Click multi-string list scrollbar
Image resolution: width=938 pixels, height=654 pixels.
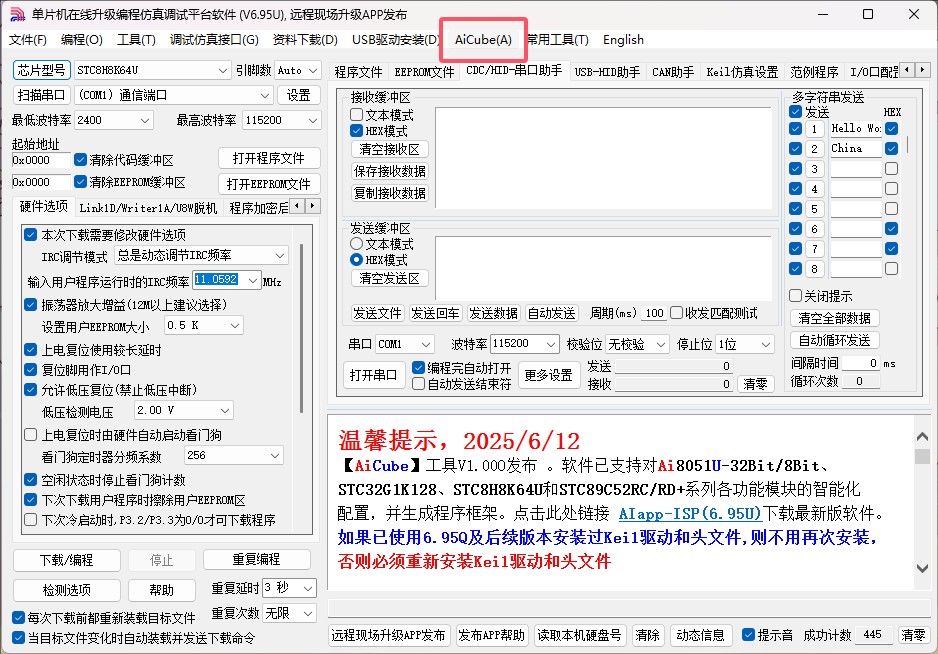pyautogui.click(x=907, y=144)
